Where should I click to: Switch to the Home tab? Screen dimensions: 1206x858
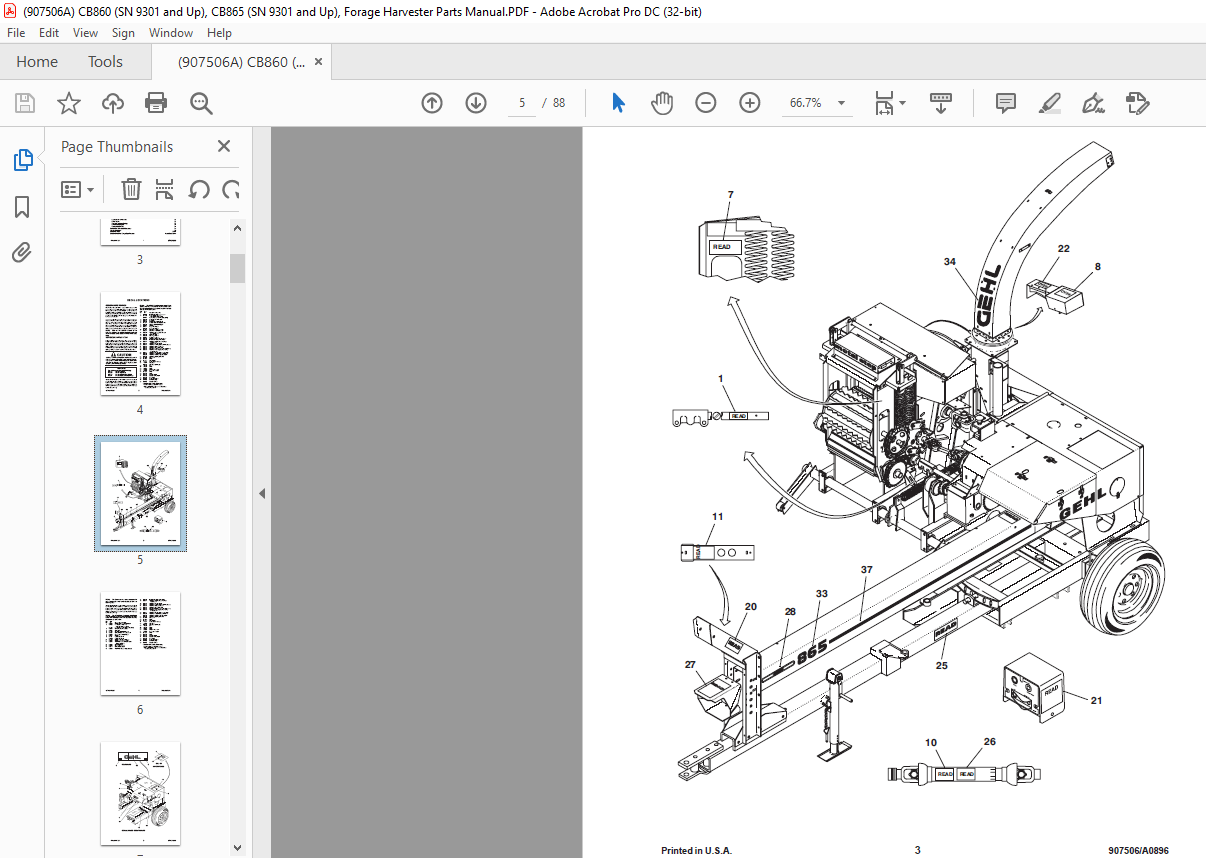click(x=37, y=62)
